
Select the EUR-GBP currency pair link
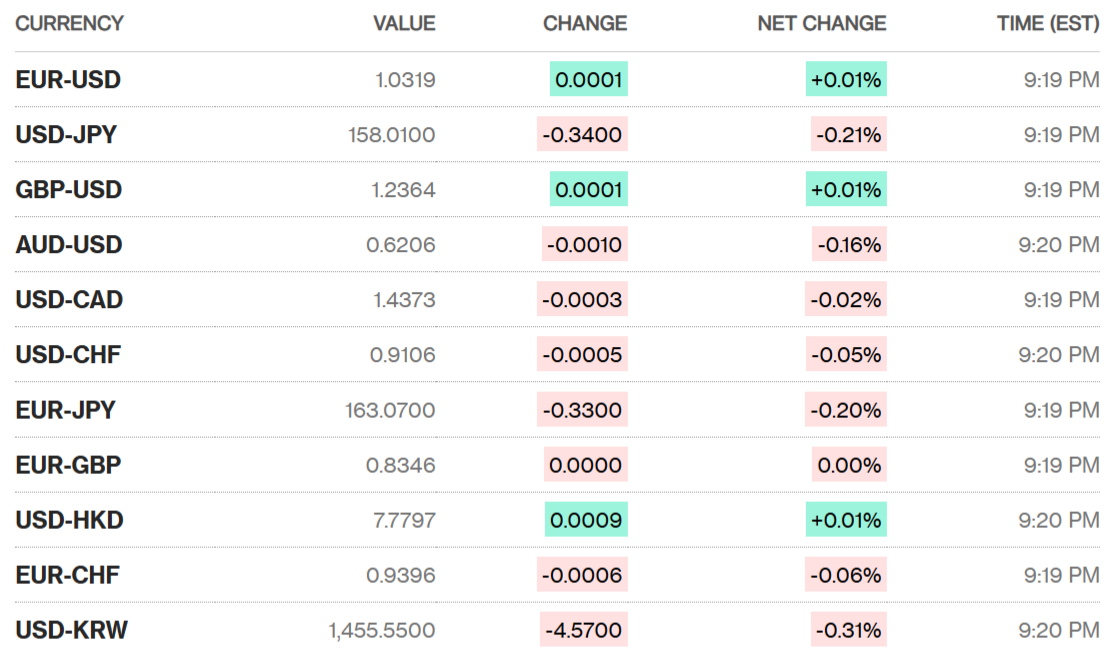point(68,465)
